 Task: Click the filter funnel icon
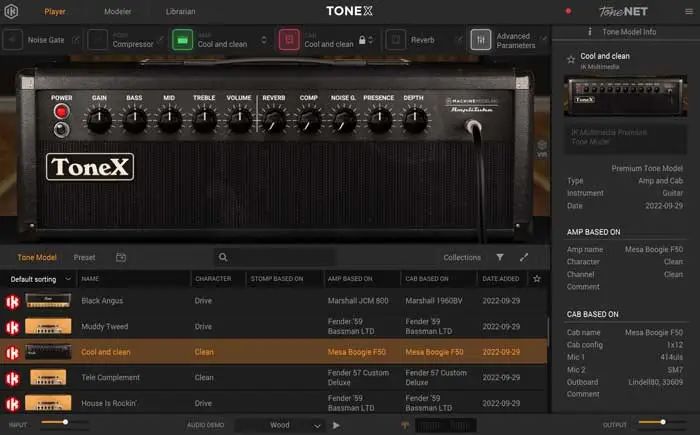tap(500, 257)
